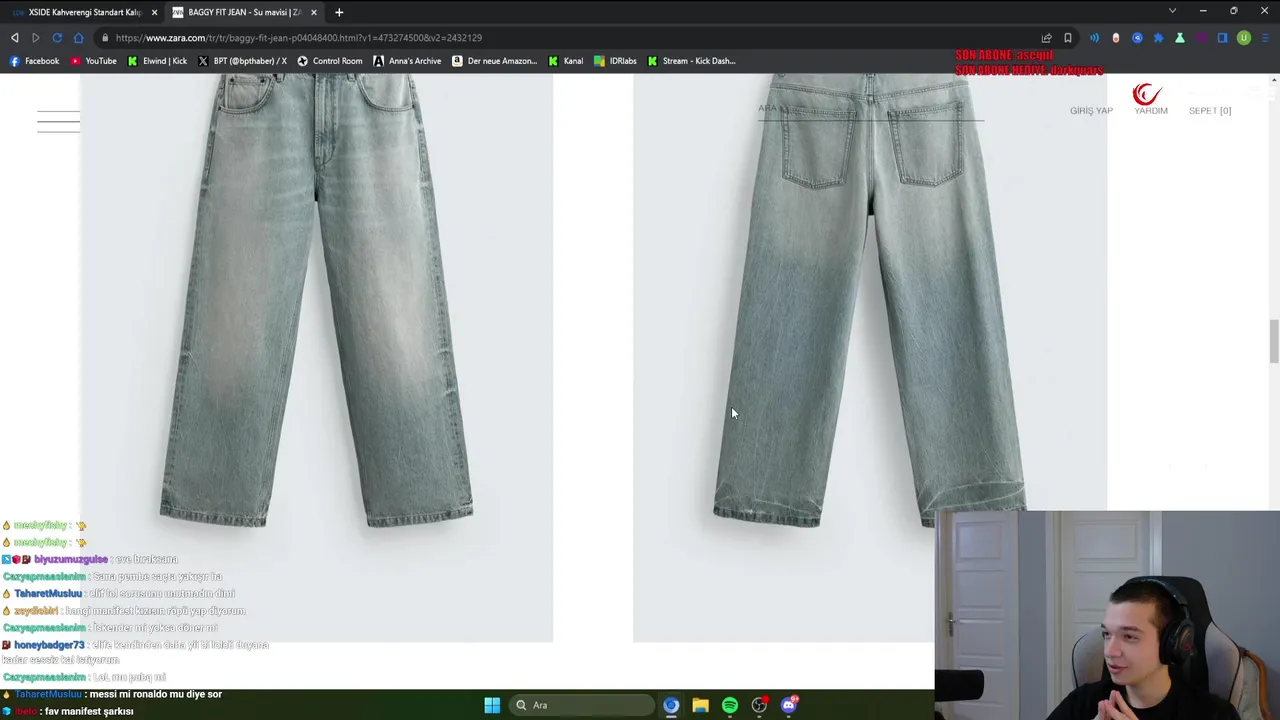
Task: Open the Elwind | Kick bookmark
Action: pyautogui.click(x=157, y=61)
